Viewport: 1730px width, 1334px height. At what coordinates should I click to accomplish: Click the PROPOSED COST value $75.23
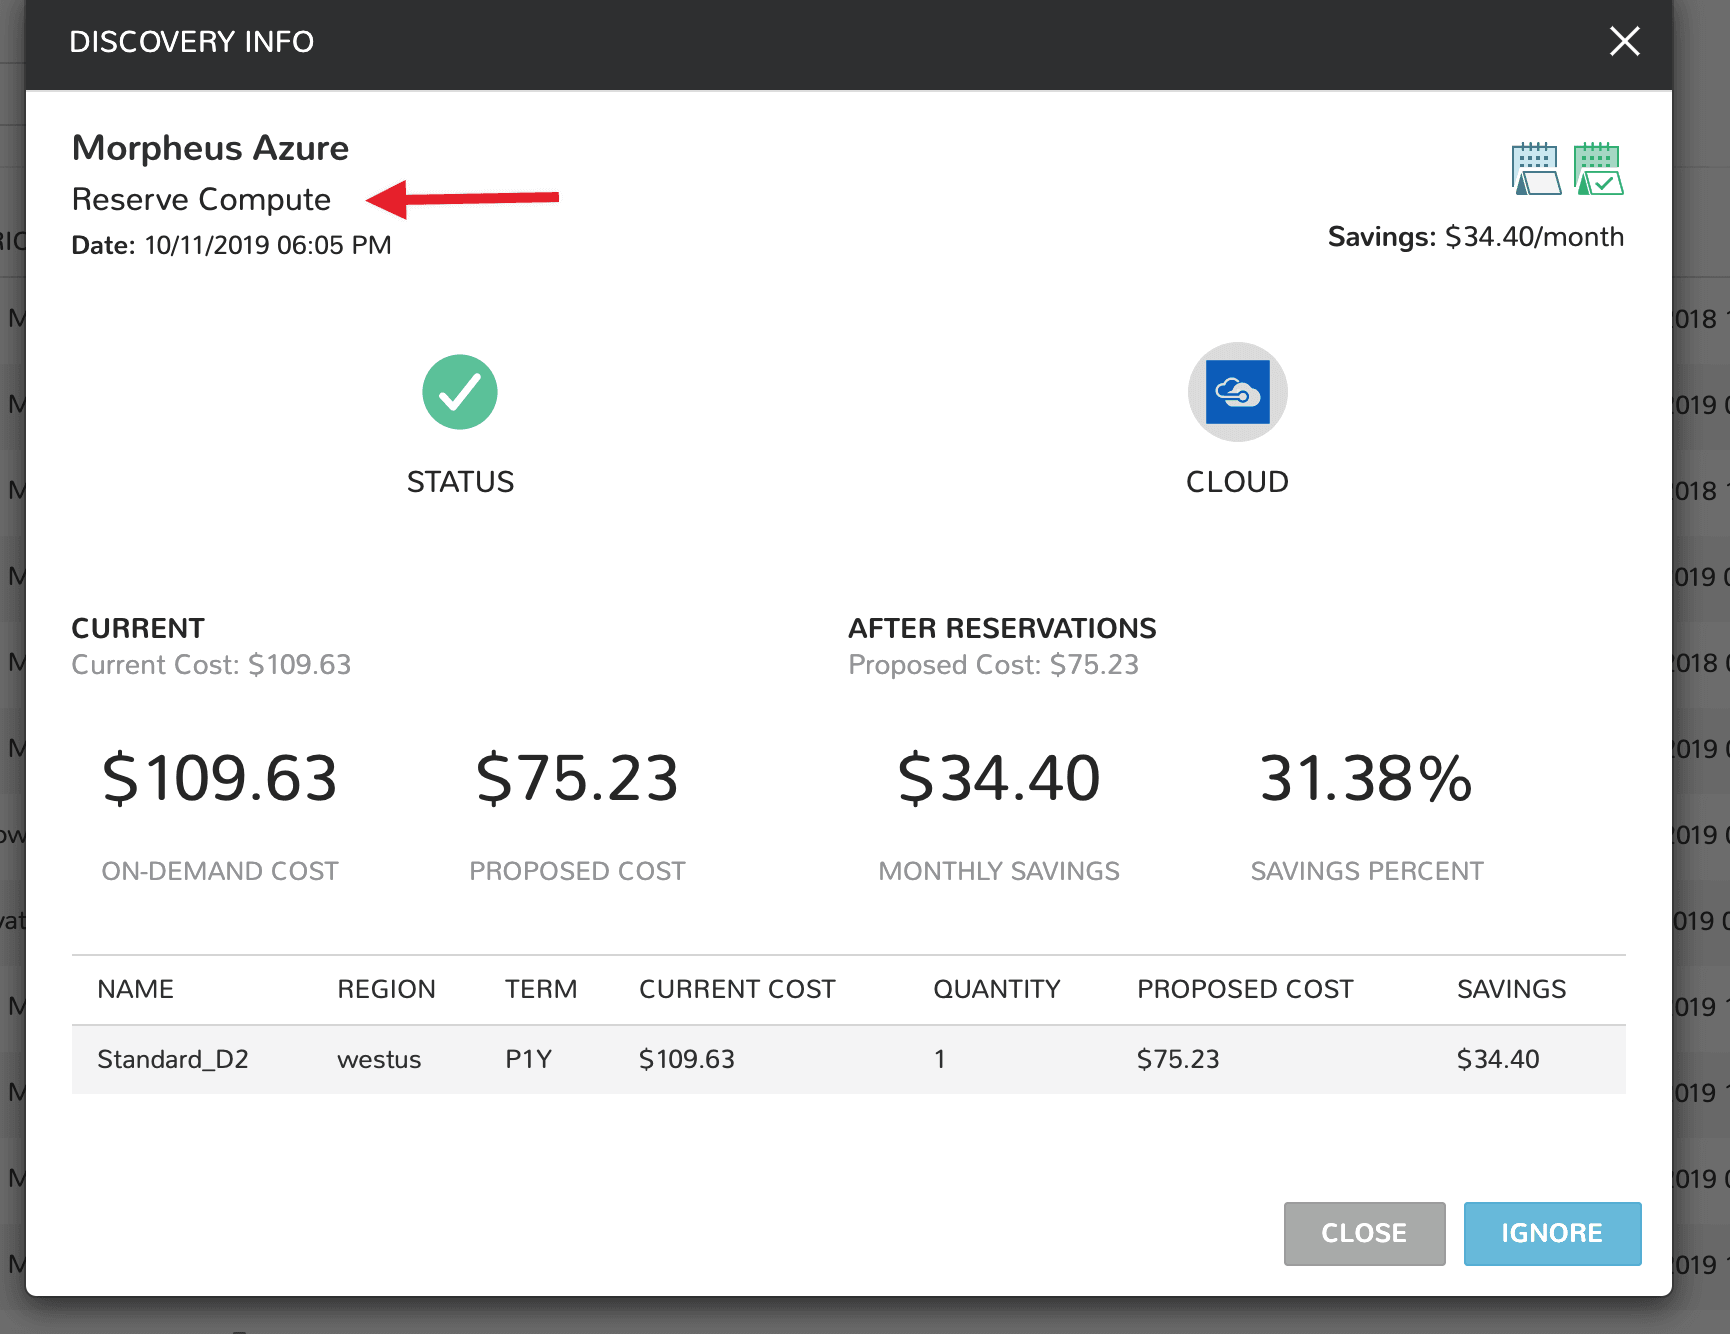(x=577, y=779)
